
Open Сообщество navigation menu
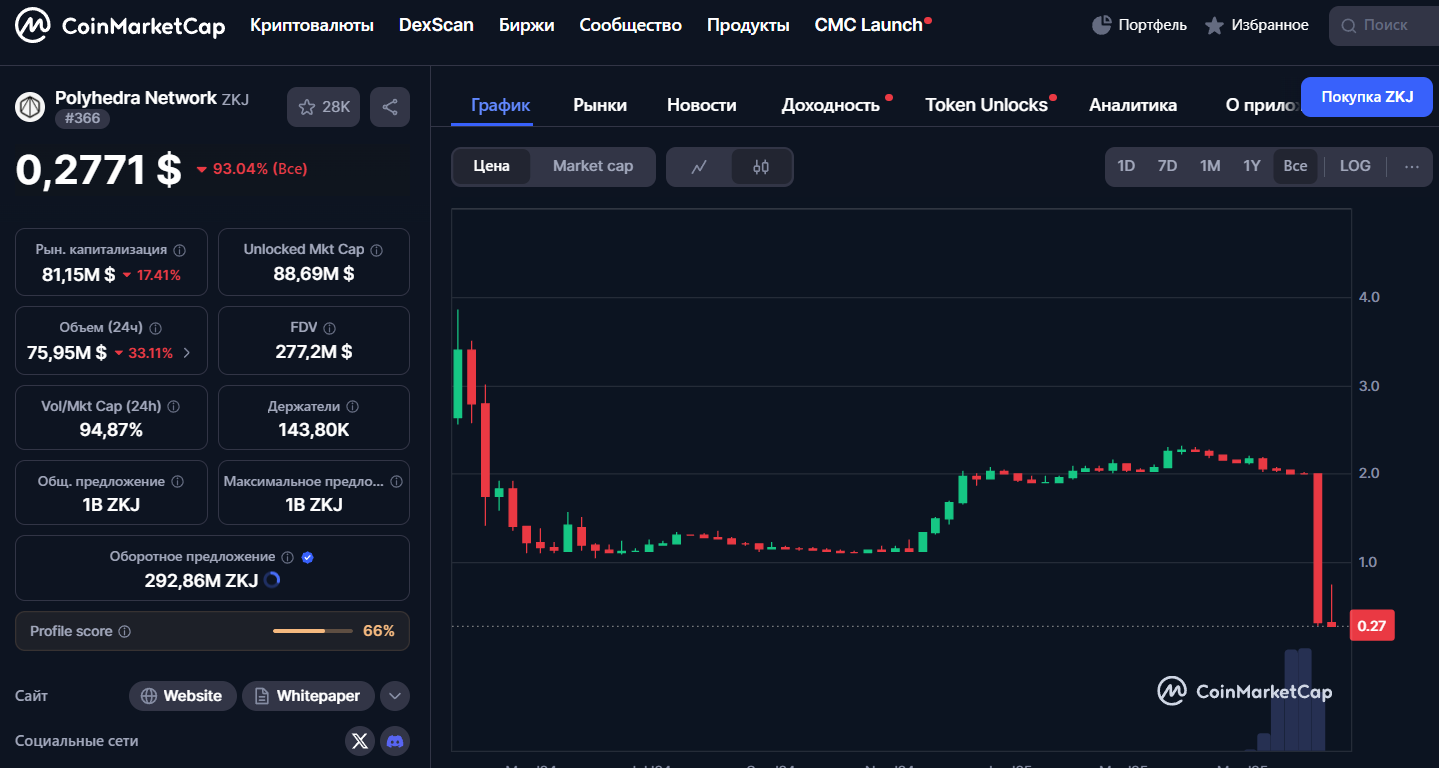click(630, 25)
